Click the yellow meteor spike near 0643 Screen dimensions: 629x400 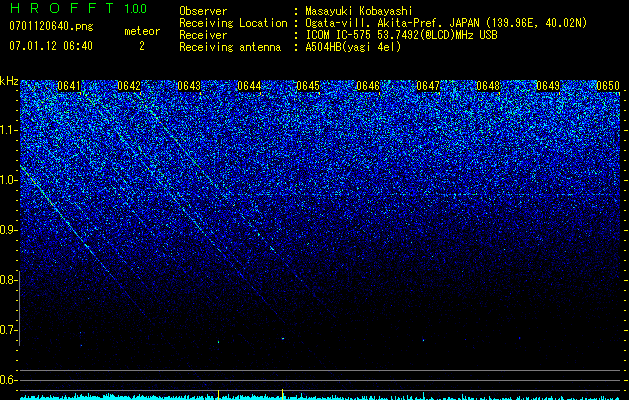click(x=218, y=395)
